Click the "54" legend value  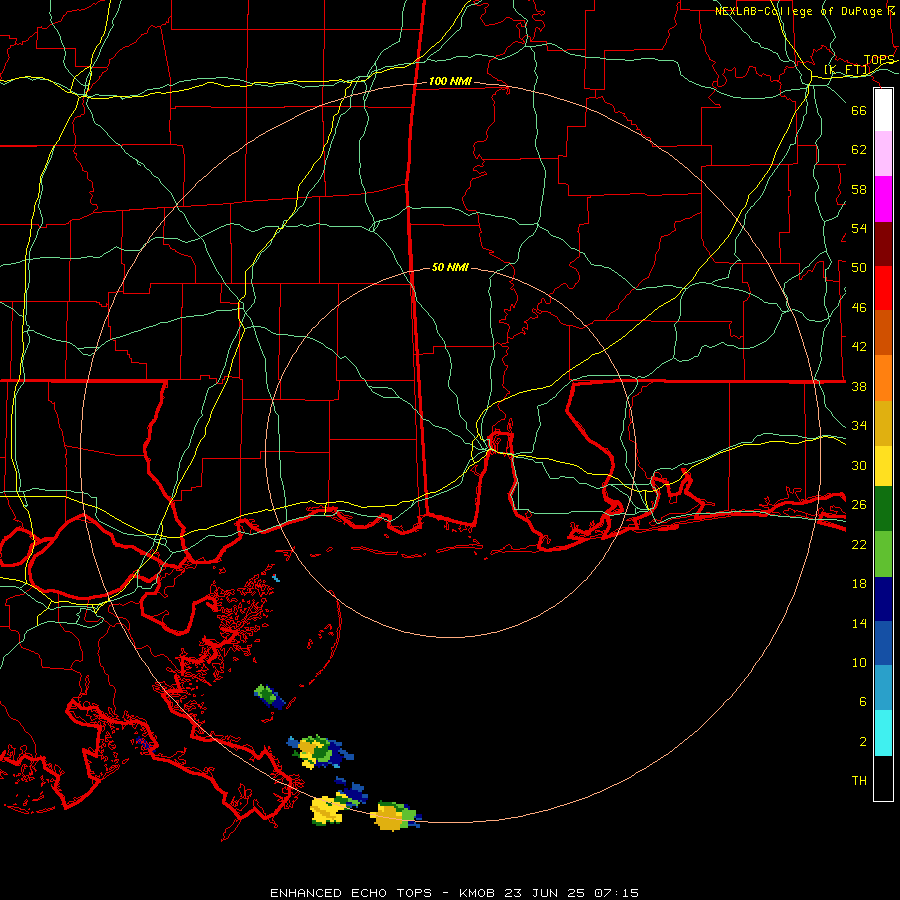(x=859, y=228)
